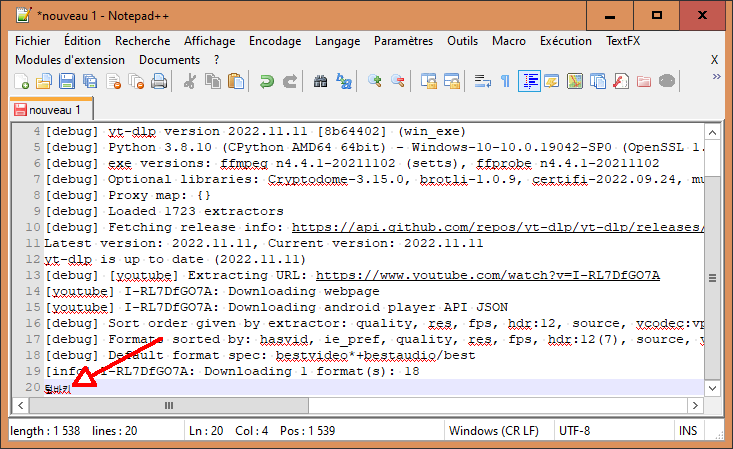The height and width of the screenshot is (449, 733).
Task: Cut selection with the scissors icon
Action: (x=190, y=81)
